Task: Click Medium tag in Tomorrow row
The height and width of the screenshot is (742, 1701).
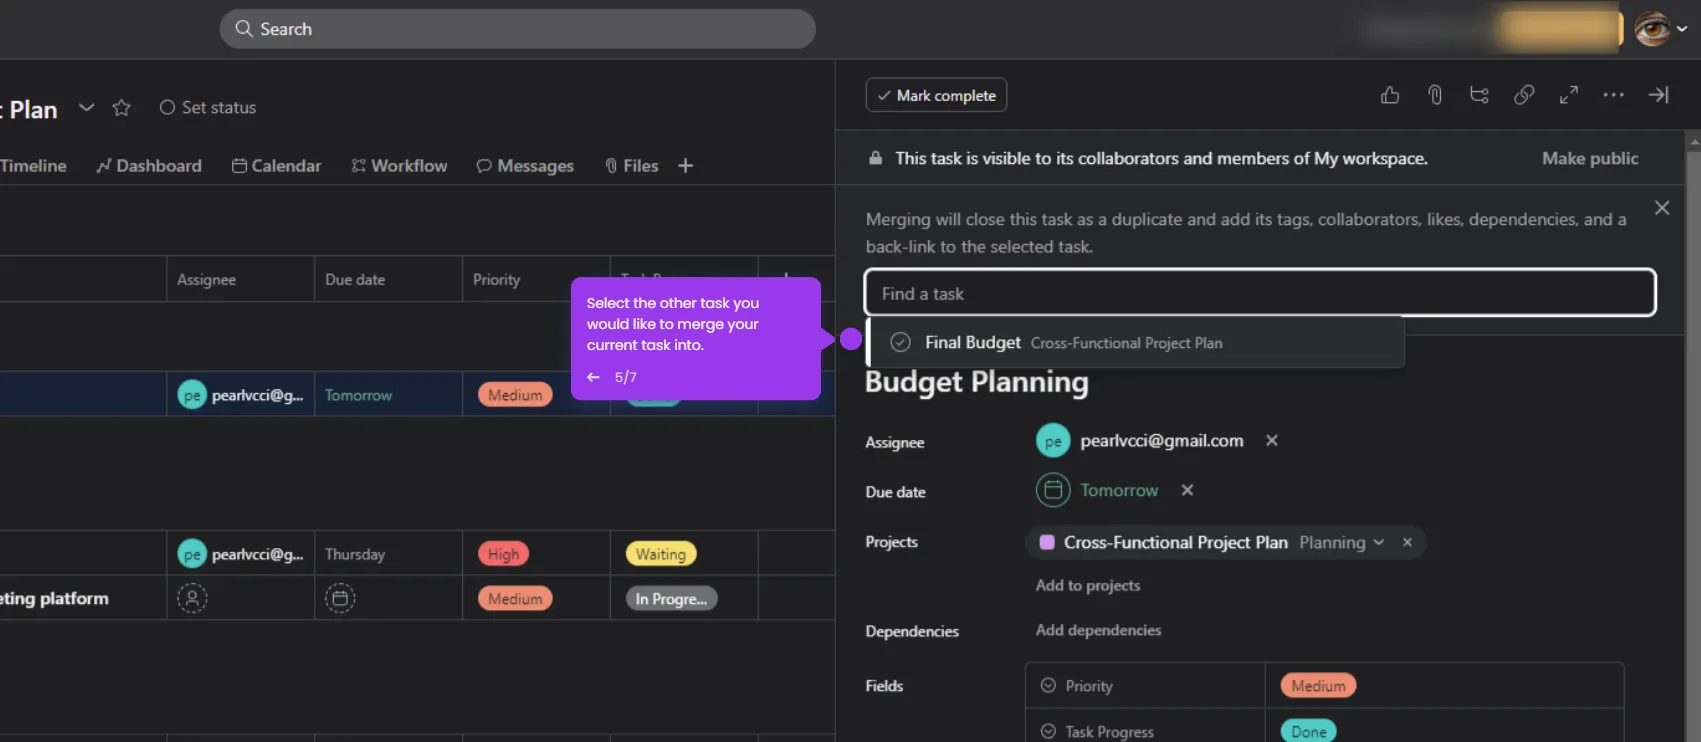Action: [x=515, y=395]
